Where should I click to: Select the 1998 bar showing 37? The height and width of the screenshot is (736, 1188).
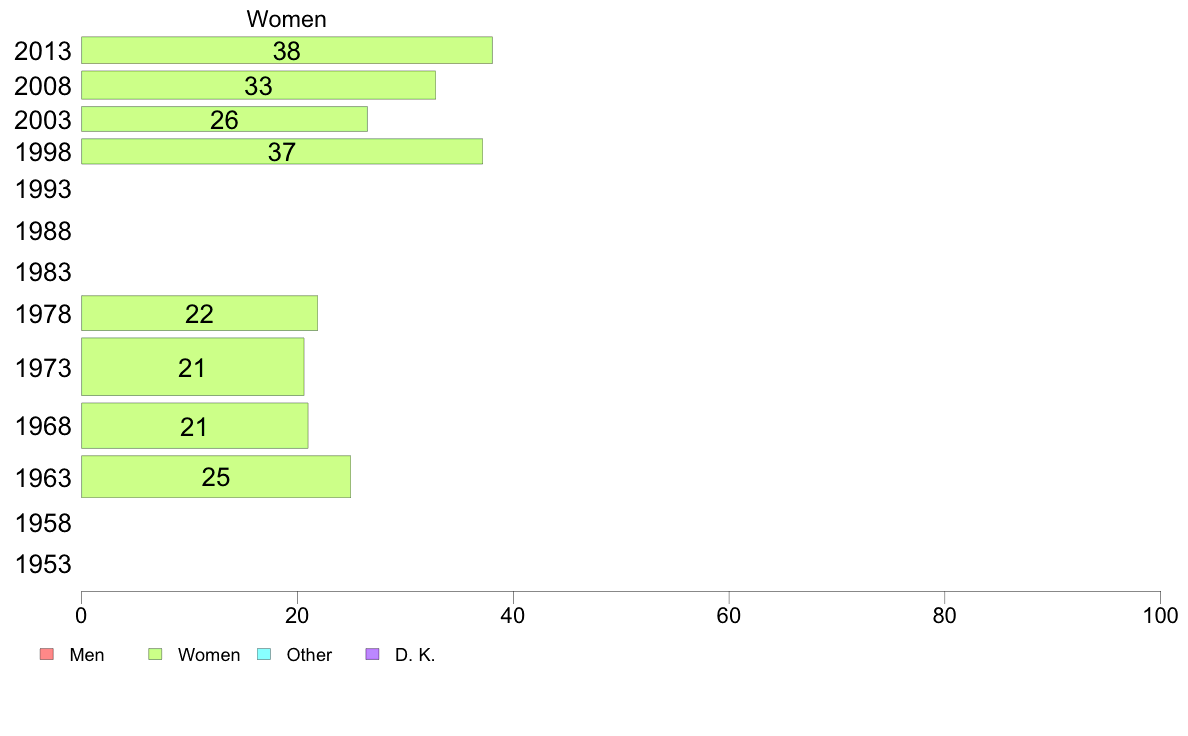click(282, 152)
